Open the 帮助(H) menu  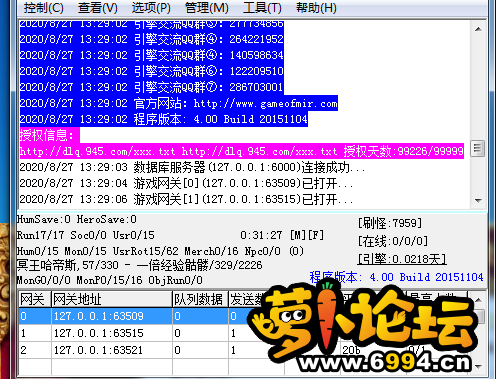coord(316,8)
